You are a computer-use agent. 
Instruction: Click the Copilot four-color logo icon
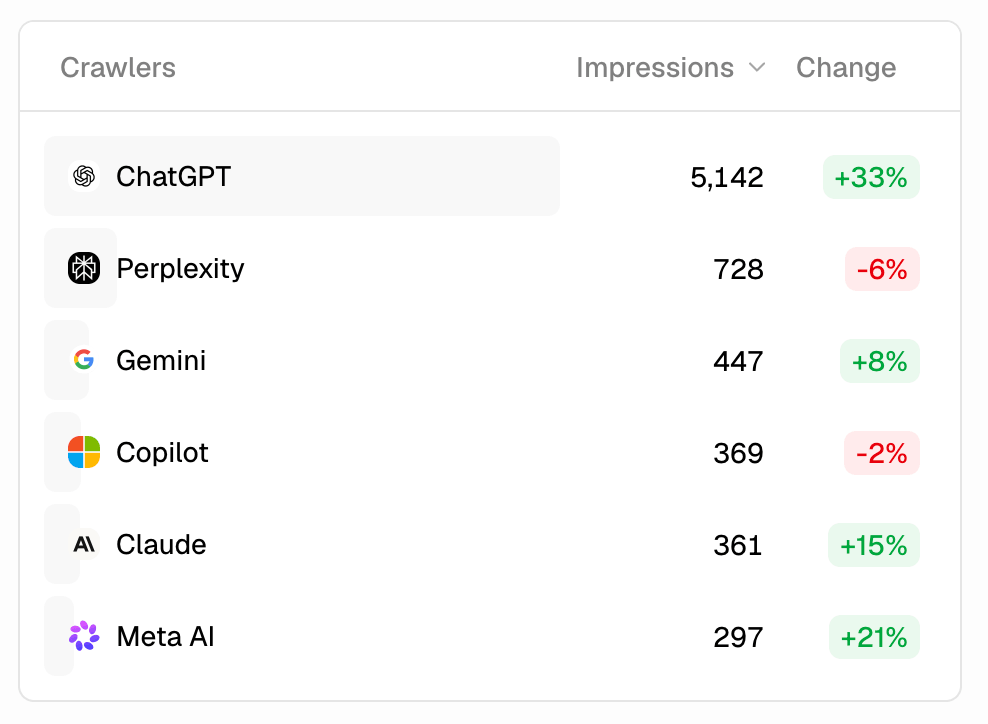point(84,452)
